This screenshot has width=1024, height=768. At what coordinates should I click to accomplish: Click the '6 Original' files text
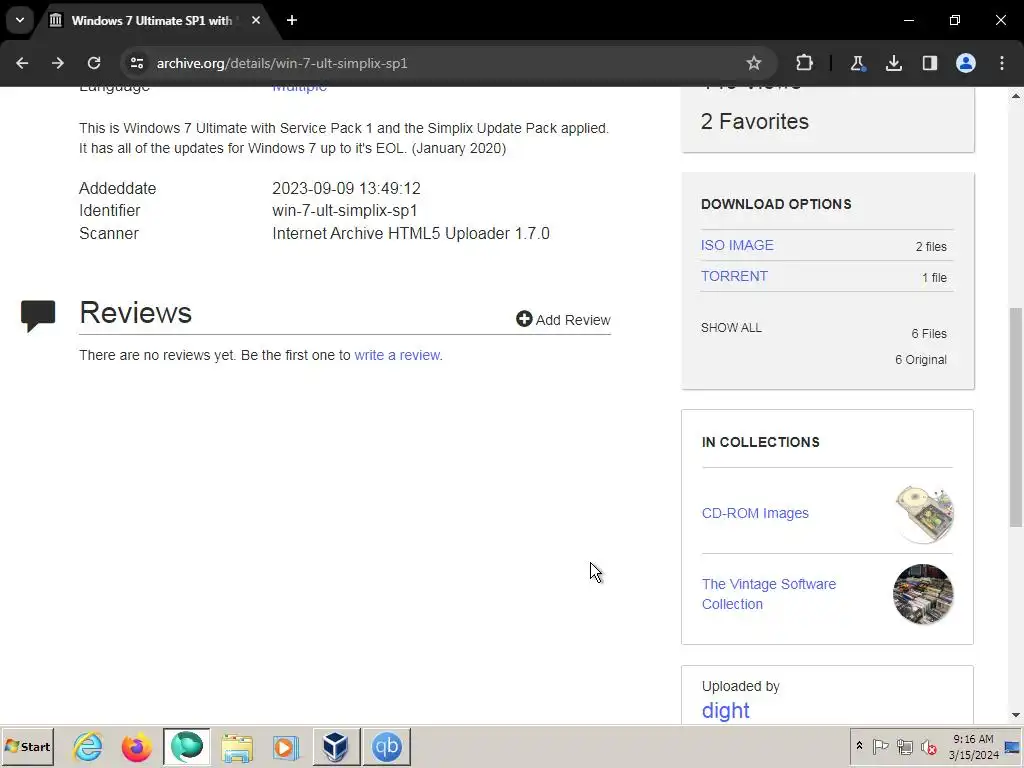click(x=920, y=360)
